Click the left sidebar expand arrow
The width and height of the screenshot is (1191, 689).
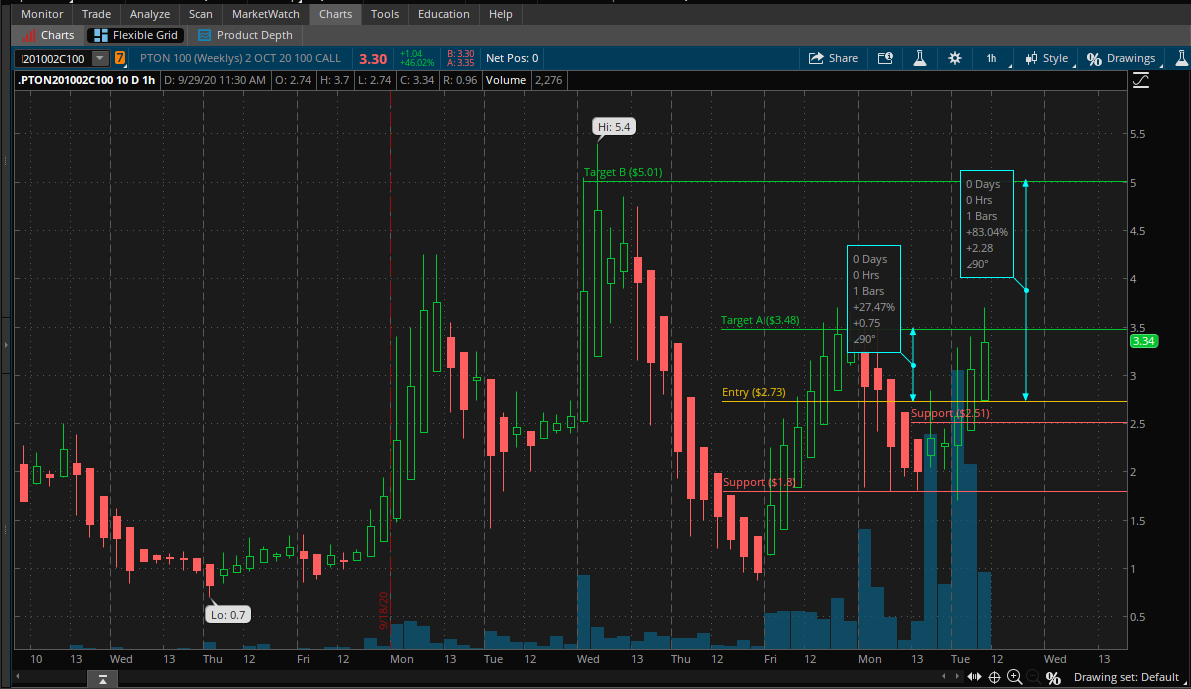(x=6, y=345)
